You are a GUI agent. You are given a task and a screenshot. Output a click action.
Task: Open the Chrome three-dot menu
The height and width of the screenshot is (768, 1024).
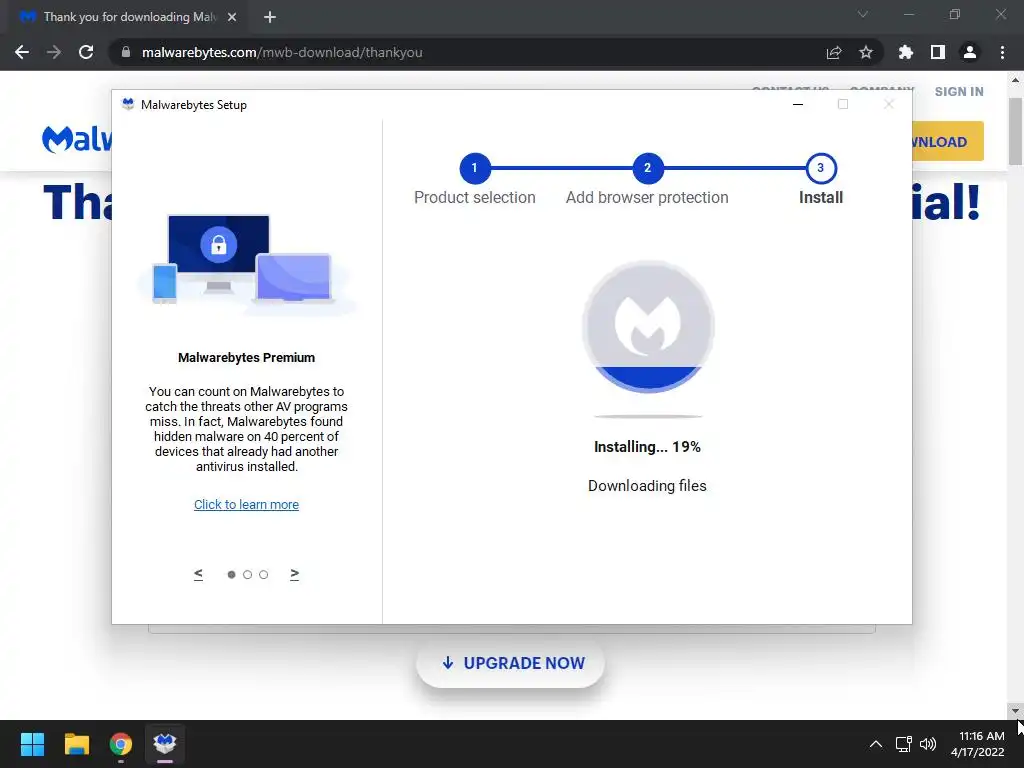(x=1002, y=52)
